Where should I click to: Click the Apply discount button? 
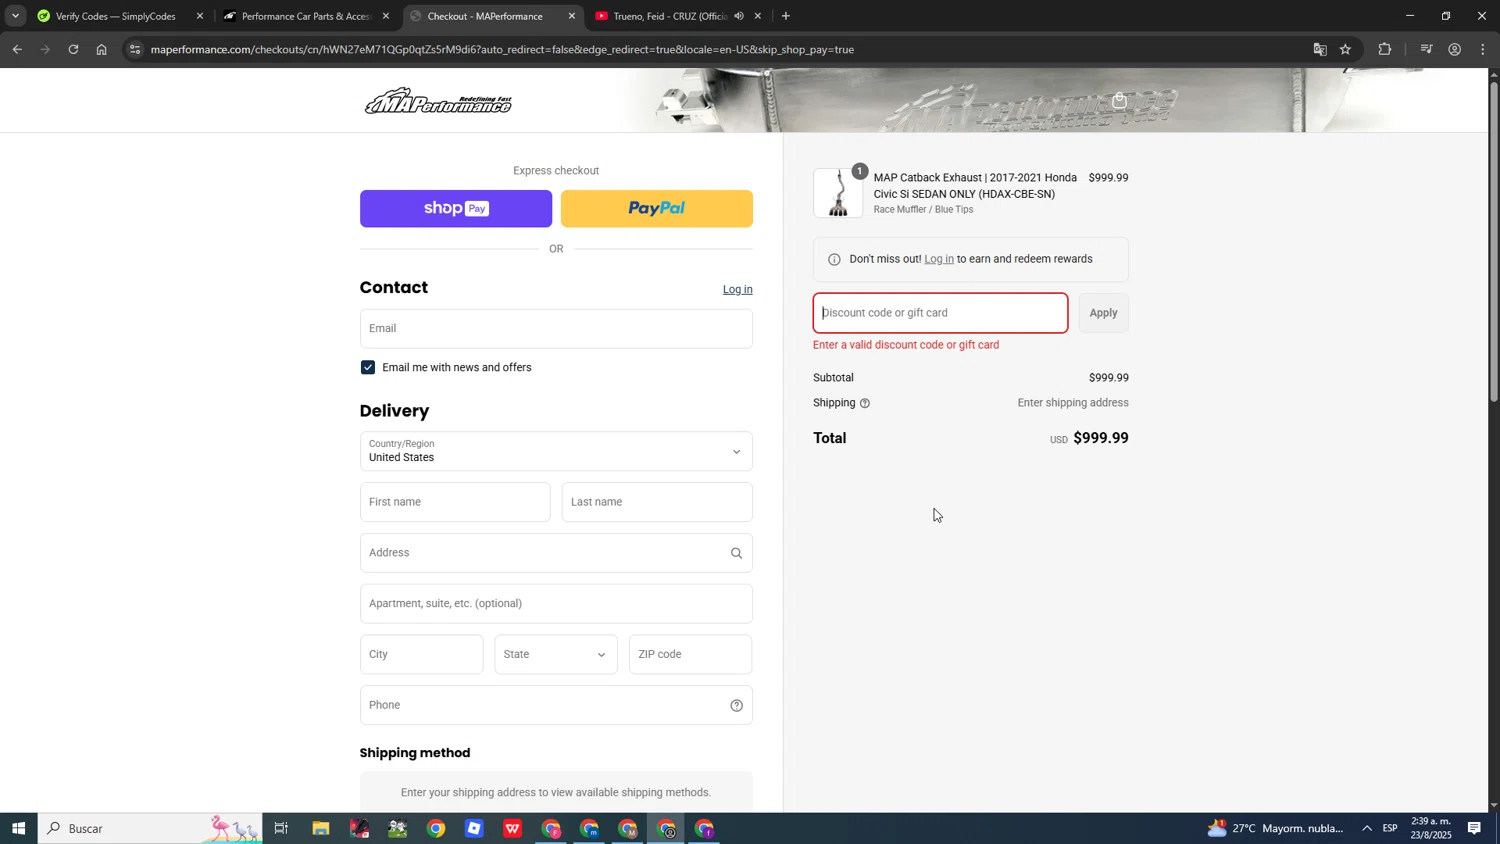coord(1104,313)
